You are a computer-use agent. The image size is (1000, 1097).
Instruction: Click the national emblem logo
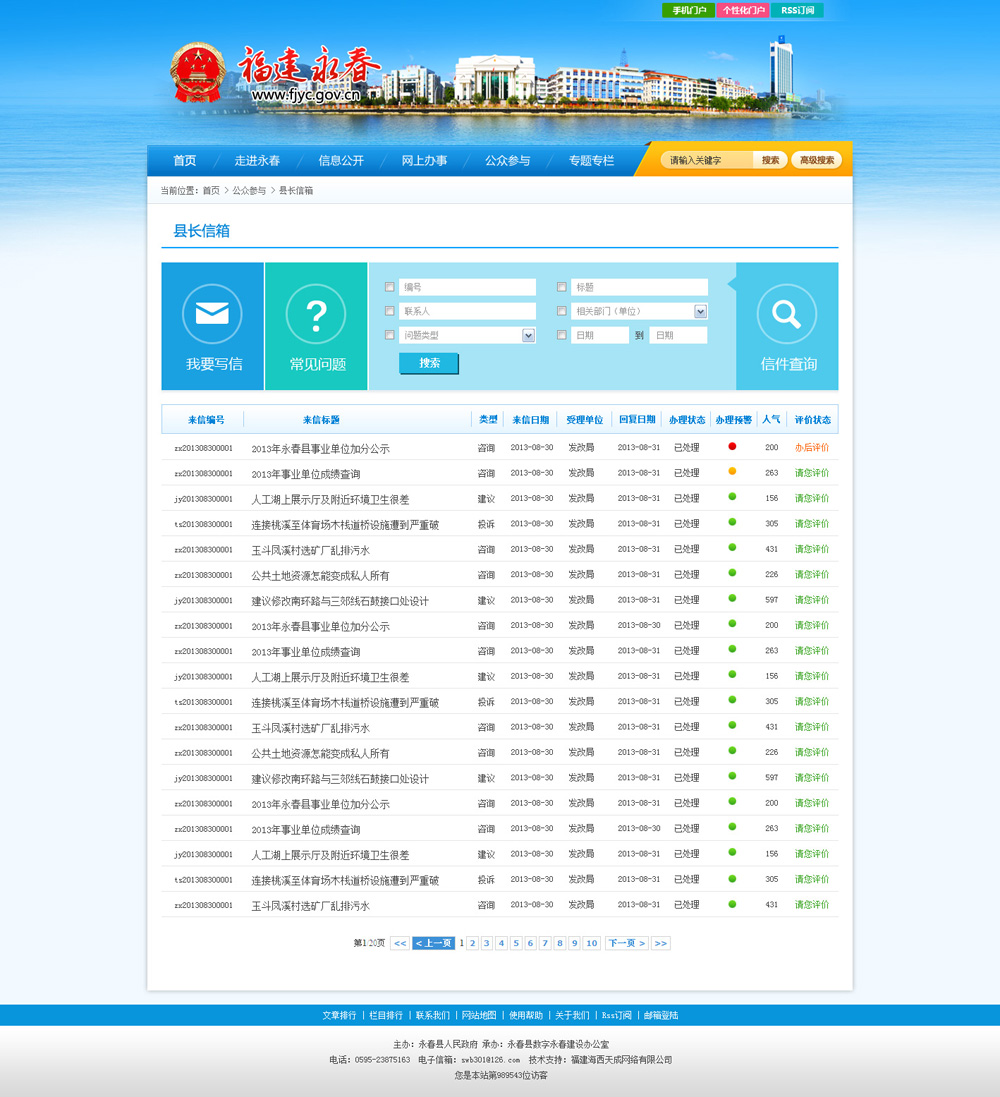pos(198,73)
